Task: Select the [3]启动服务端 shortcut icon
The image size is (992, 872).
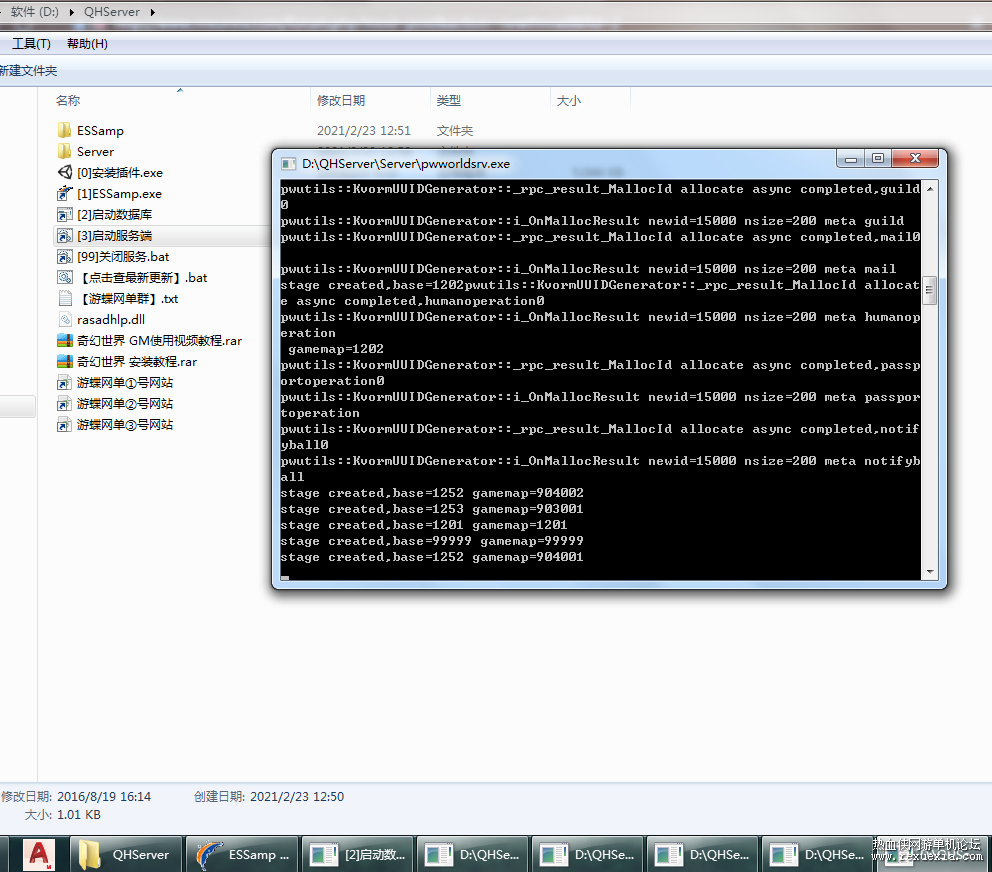Action: 65,235
